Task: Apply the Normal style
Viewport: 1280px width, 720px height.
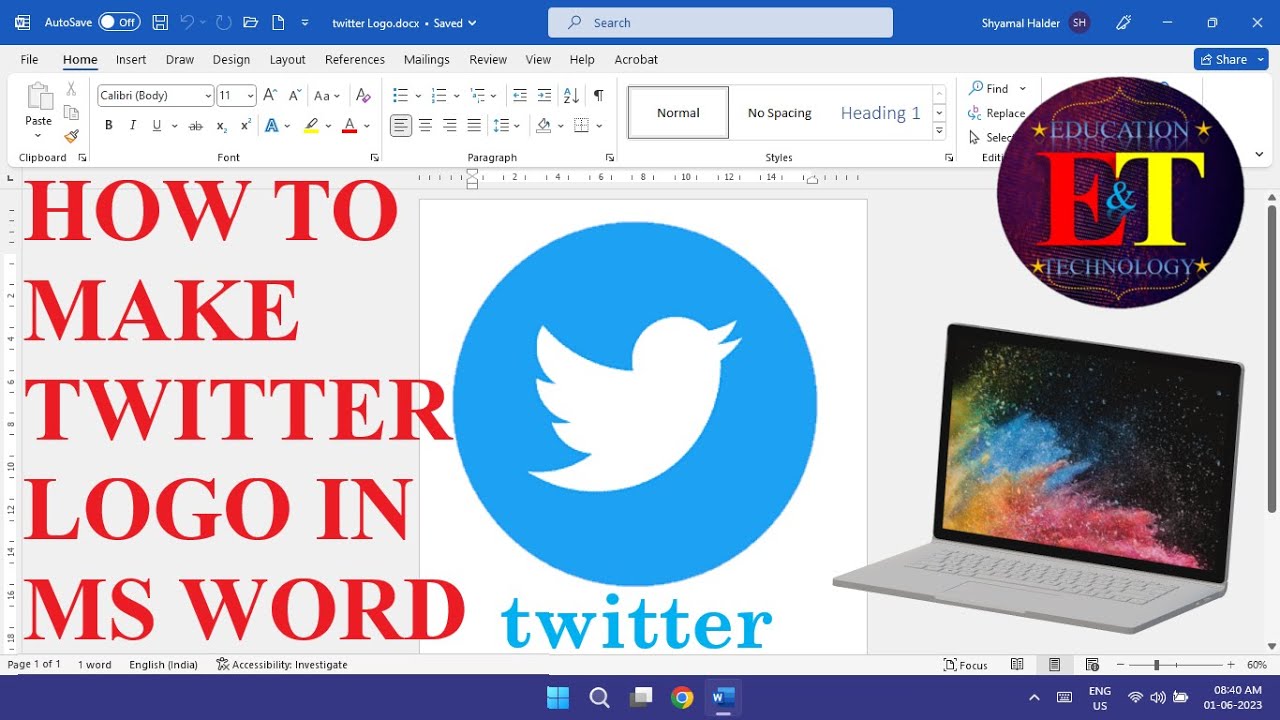Action: tap(678, 113)
